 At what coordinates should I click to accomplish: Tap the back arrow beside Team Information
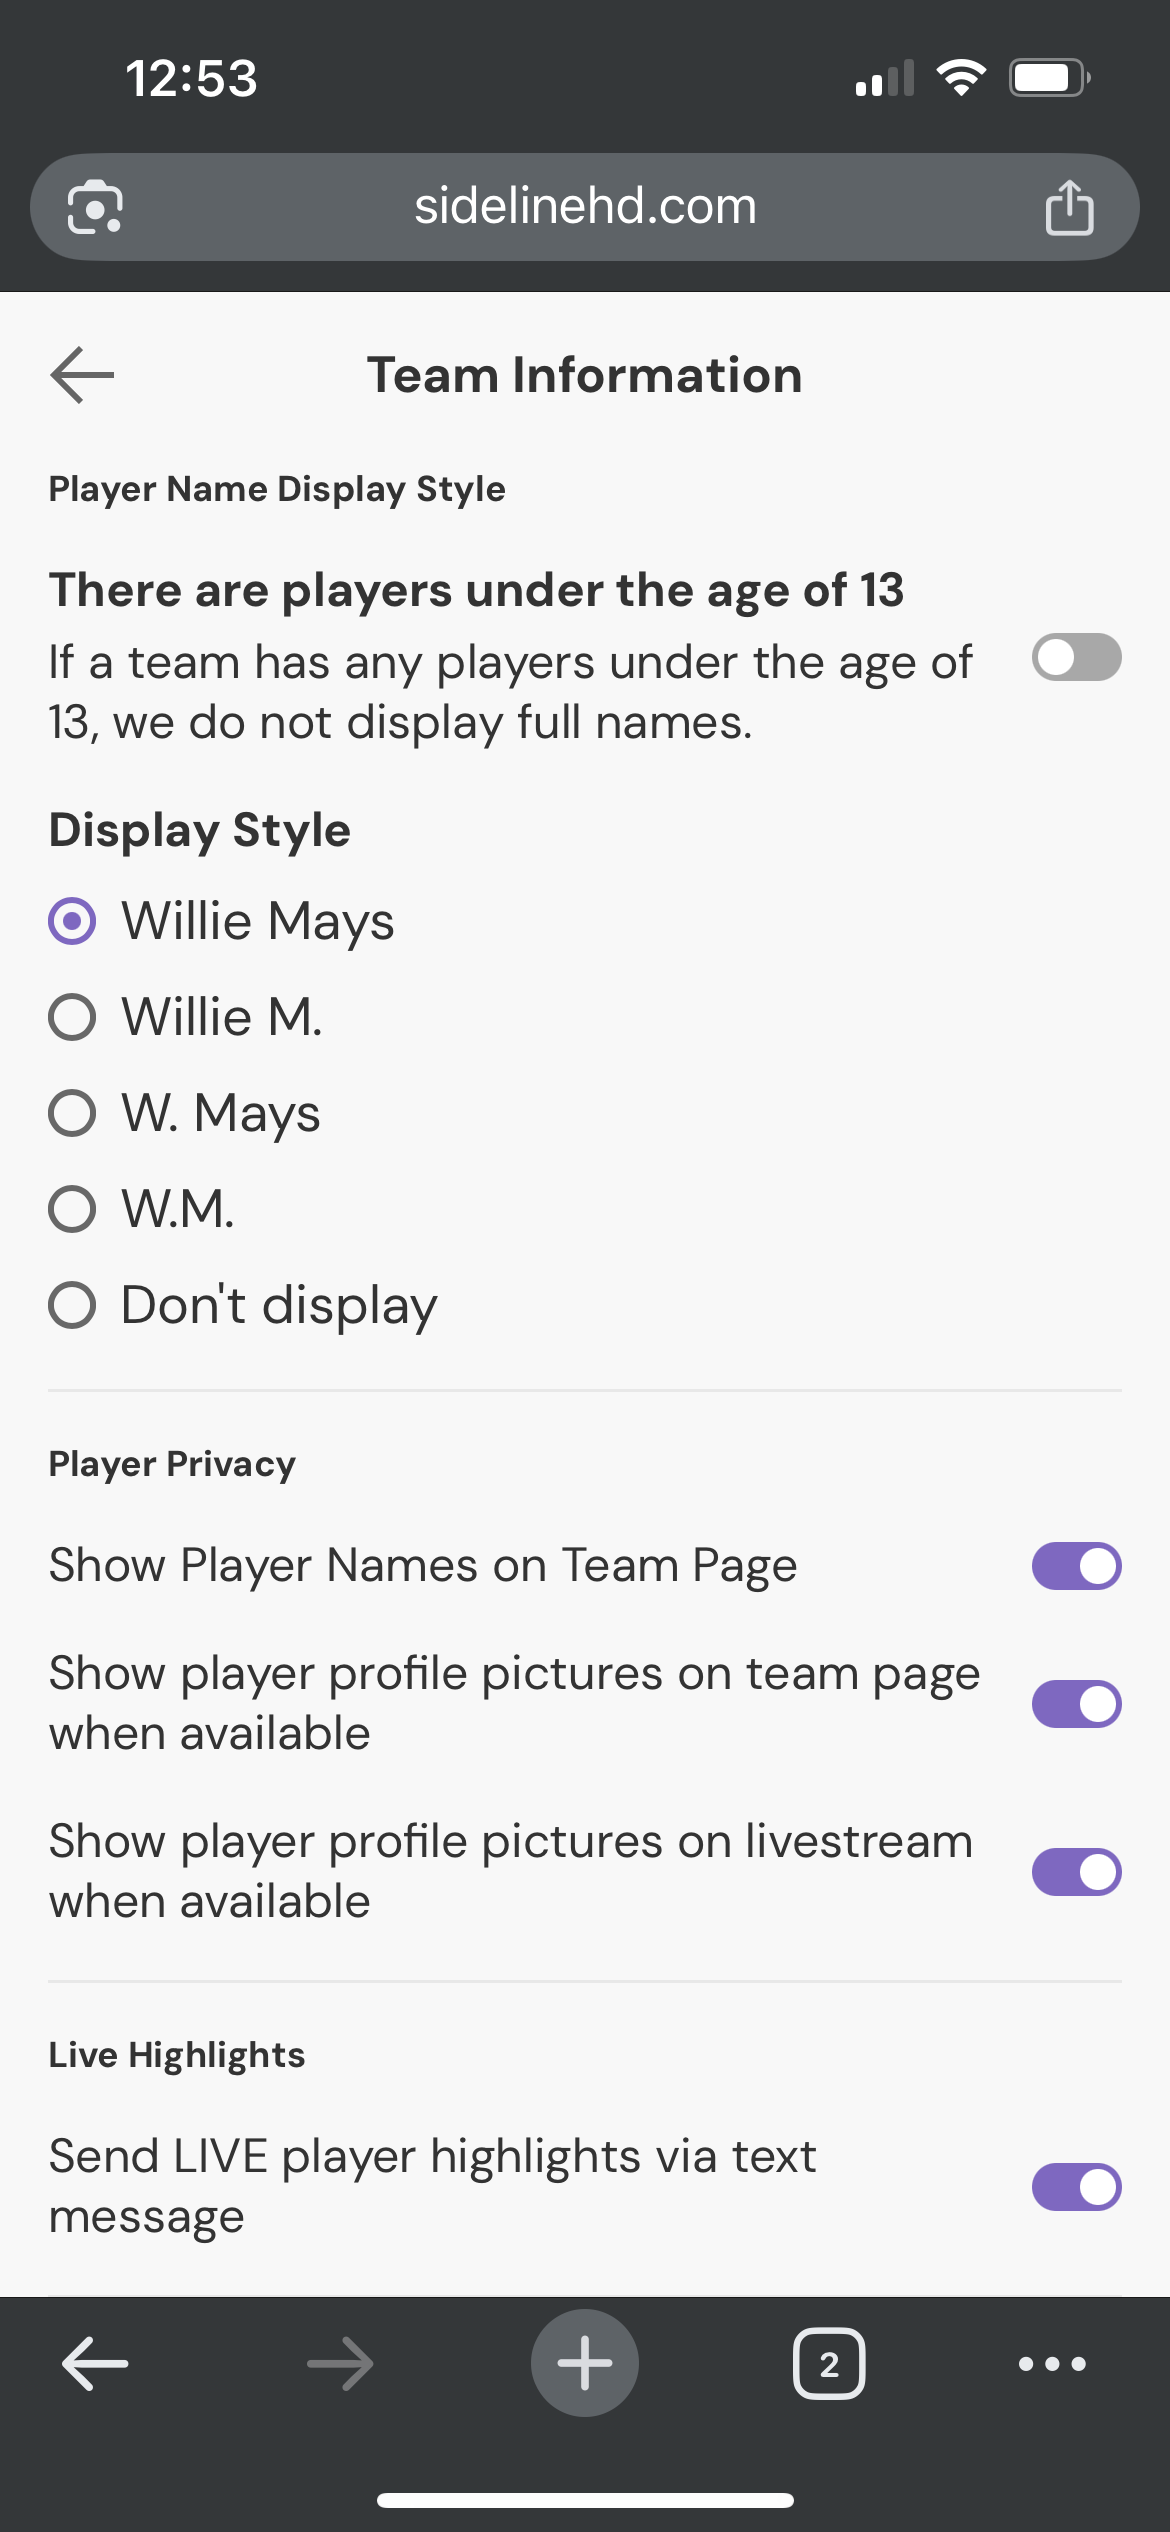pyautogui.click(x=82, y=375)
